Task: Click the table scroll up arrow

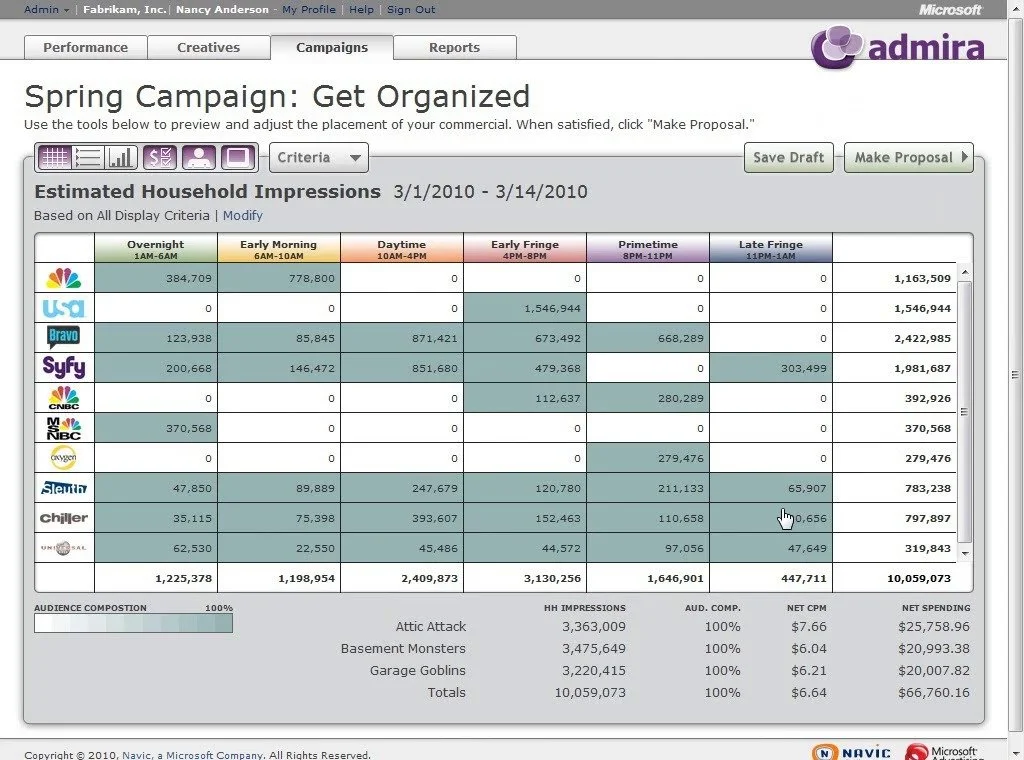Action: coord(965,272)
